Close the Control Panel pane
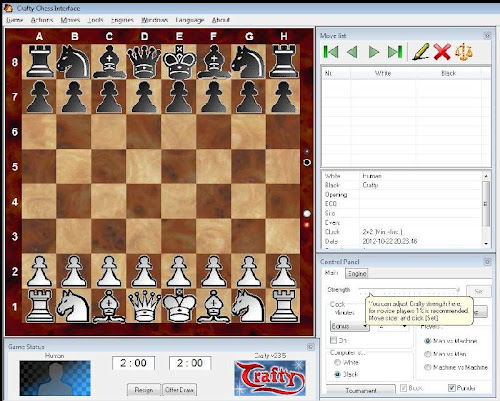 487,262
